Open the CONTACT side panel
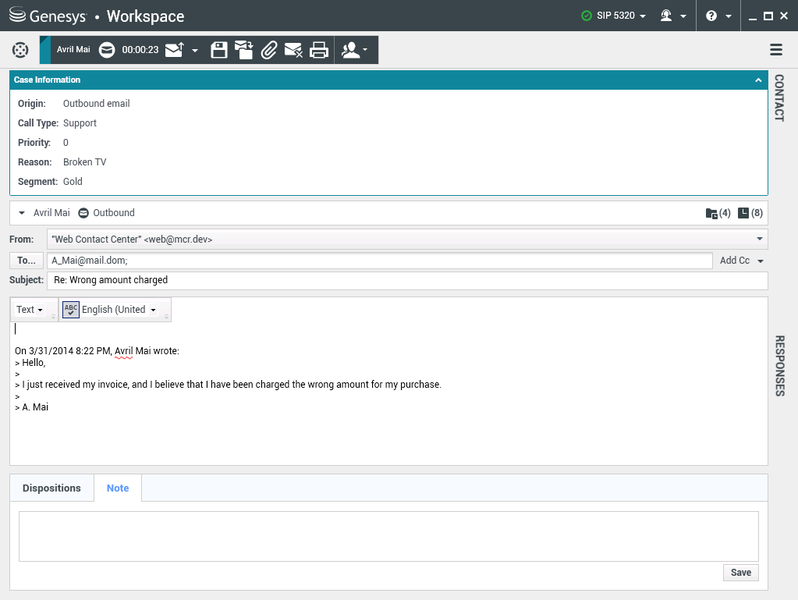 click(x=779, y=98)
